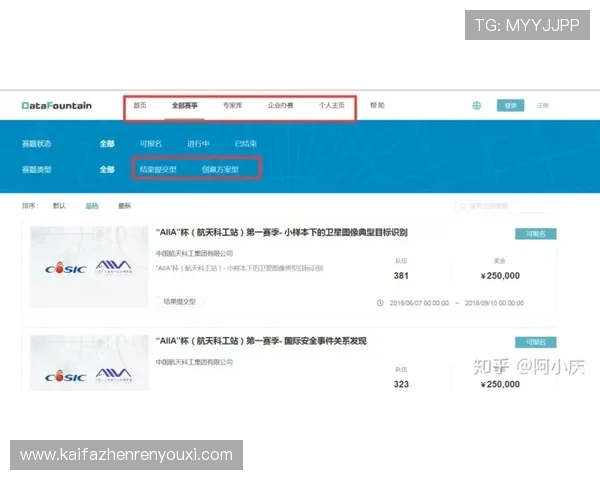Image resolution: width=600 pixels, height=480 pixels.
Task: Click 中国航天科工集团有限公司 under the satellite competition
Action: click(194, 253)
